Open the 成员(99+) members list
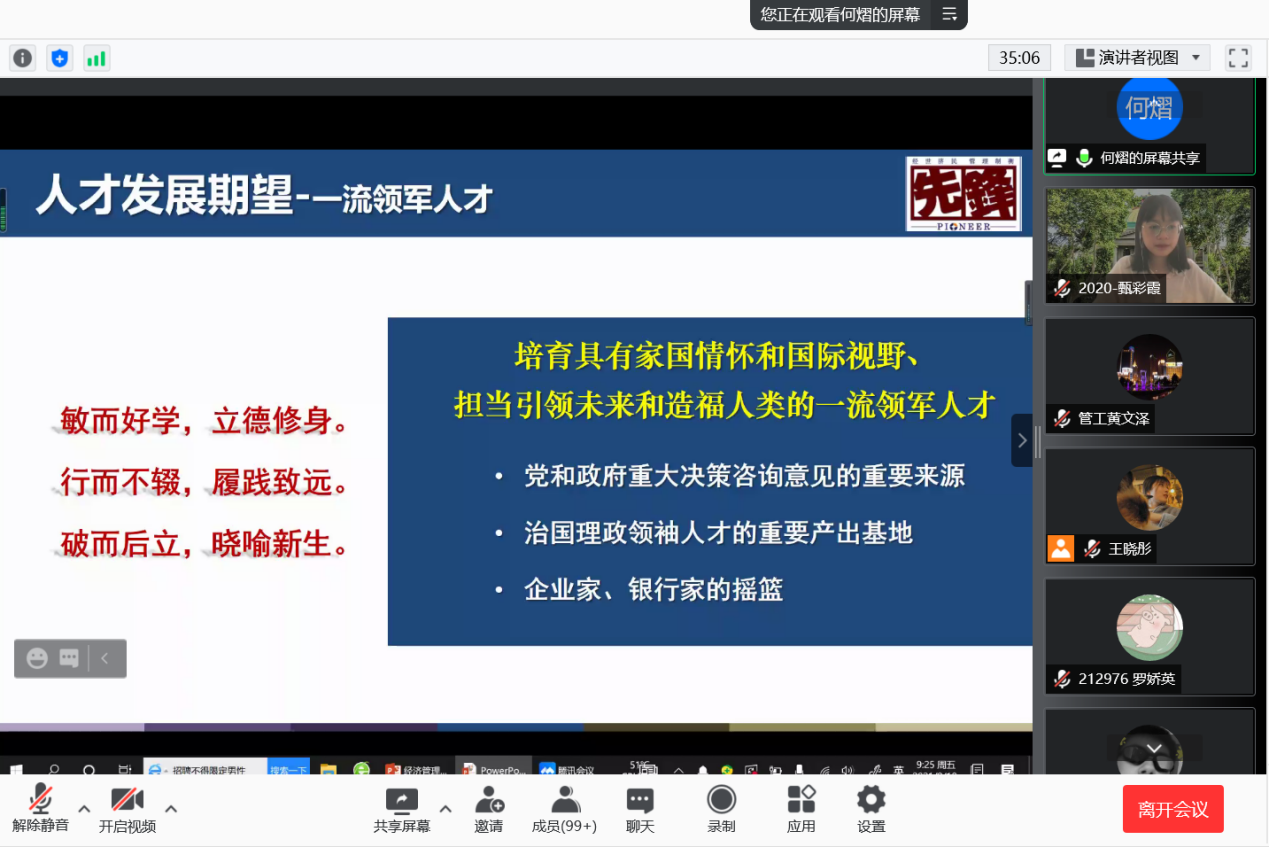This screenshot has height=847, width=1269. (564, 808)
